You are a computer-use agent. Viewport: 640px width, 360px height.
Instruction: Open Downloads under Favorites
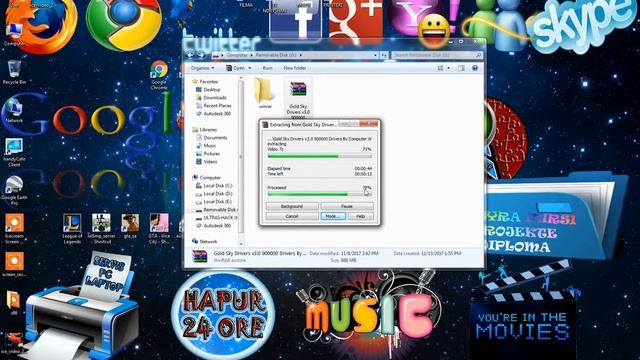215,98
